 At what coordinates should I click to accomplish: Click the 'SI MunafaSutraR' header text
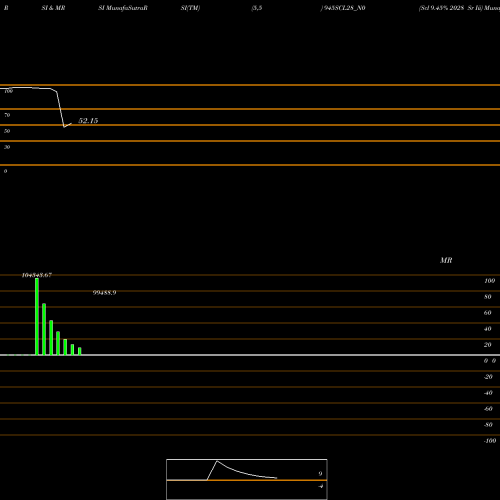[x=123, y=8]
